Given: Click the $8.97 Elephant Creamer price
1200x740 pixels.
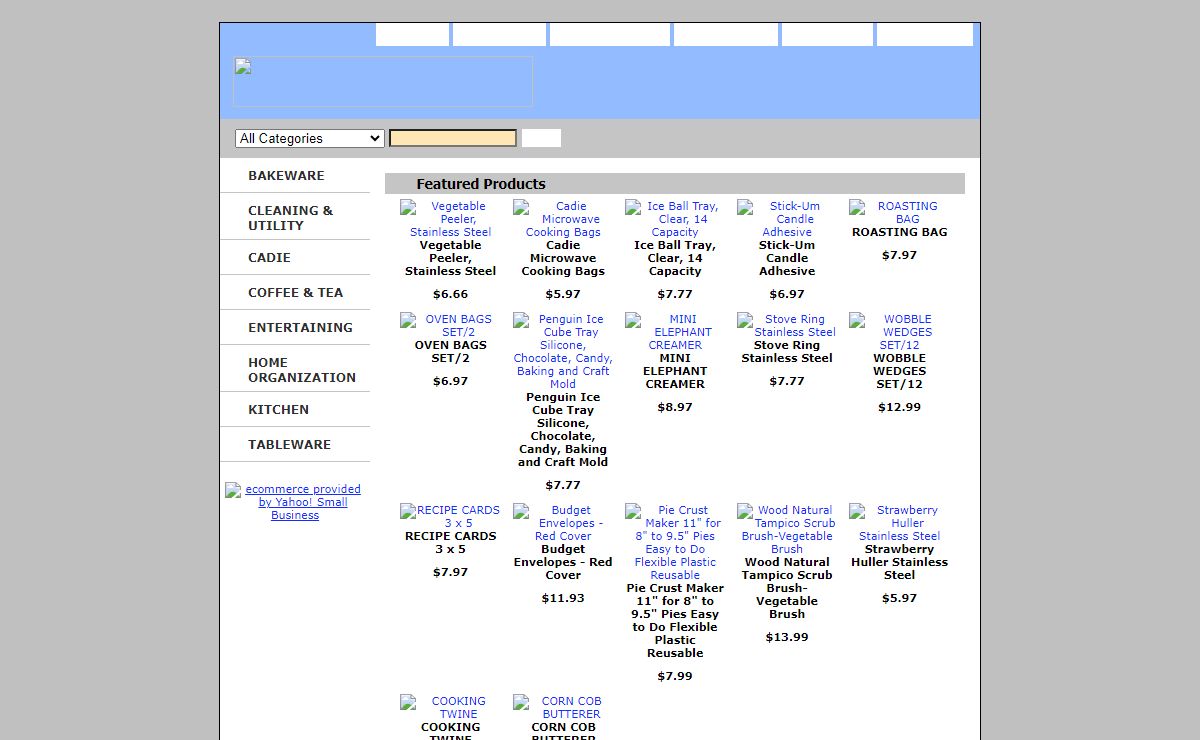Looking at the screenshot, I should [x=675, y=407].
